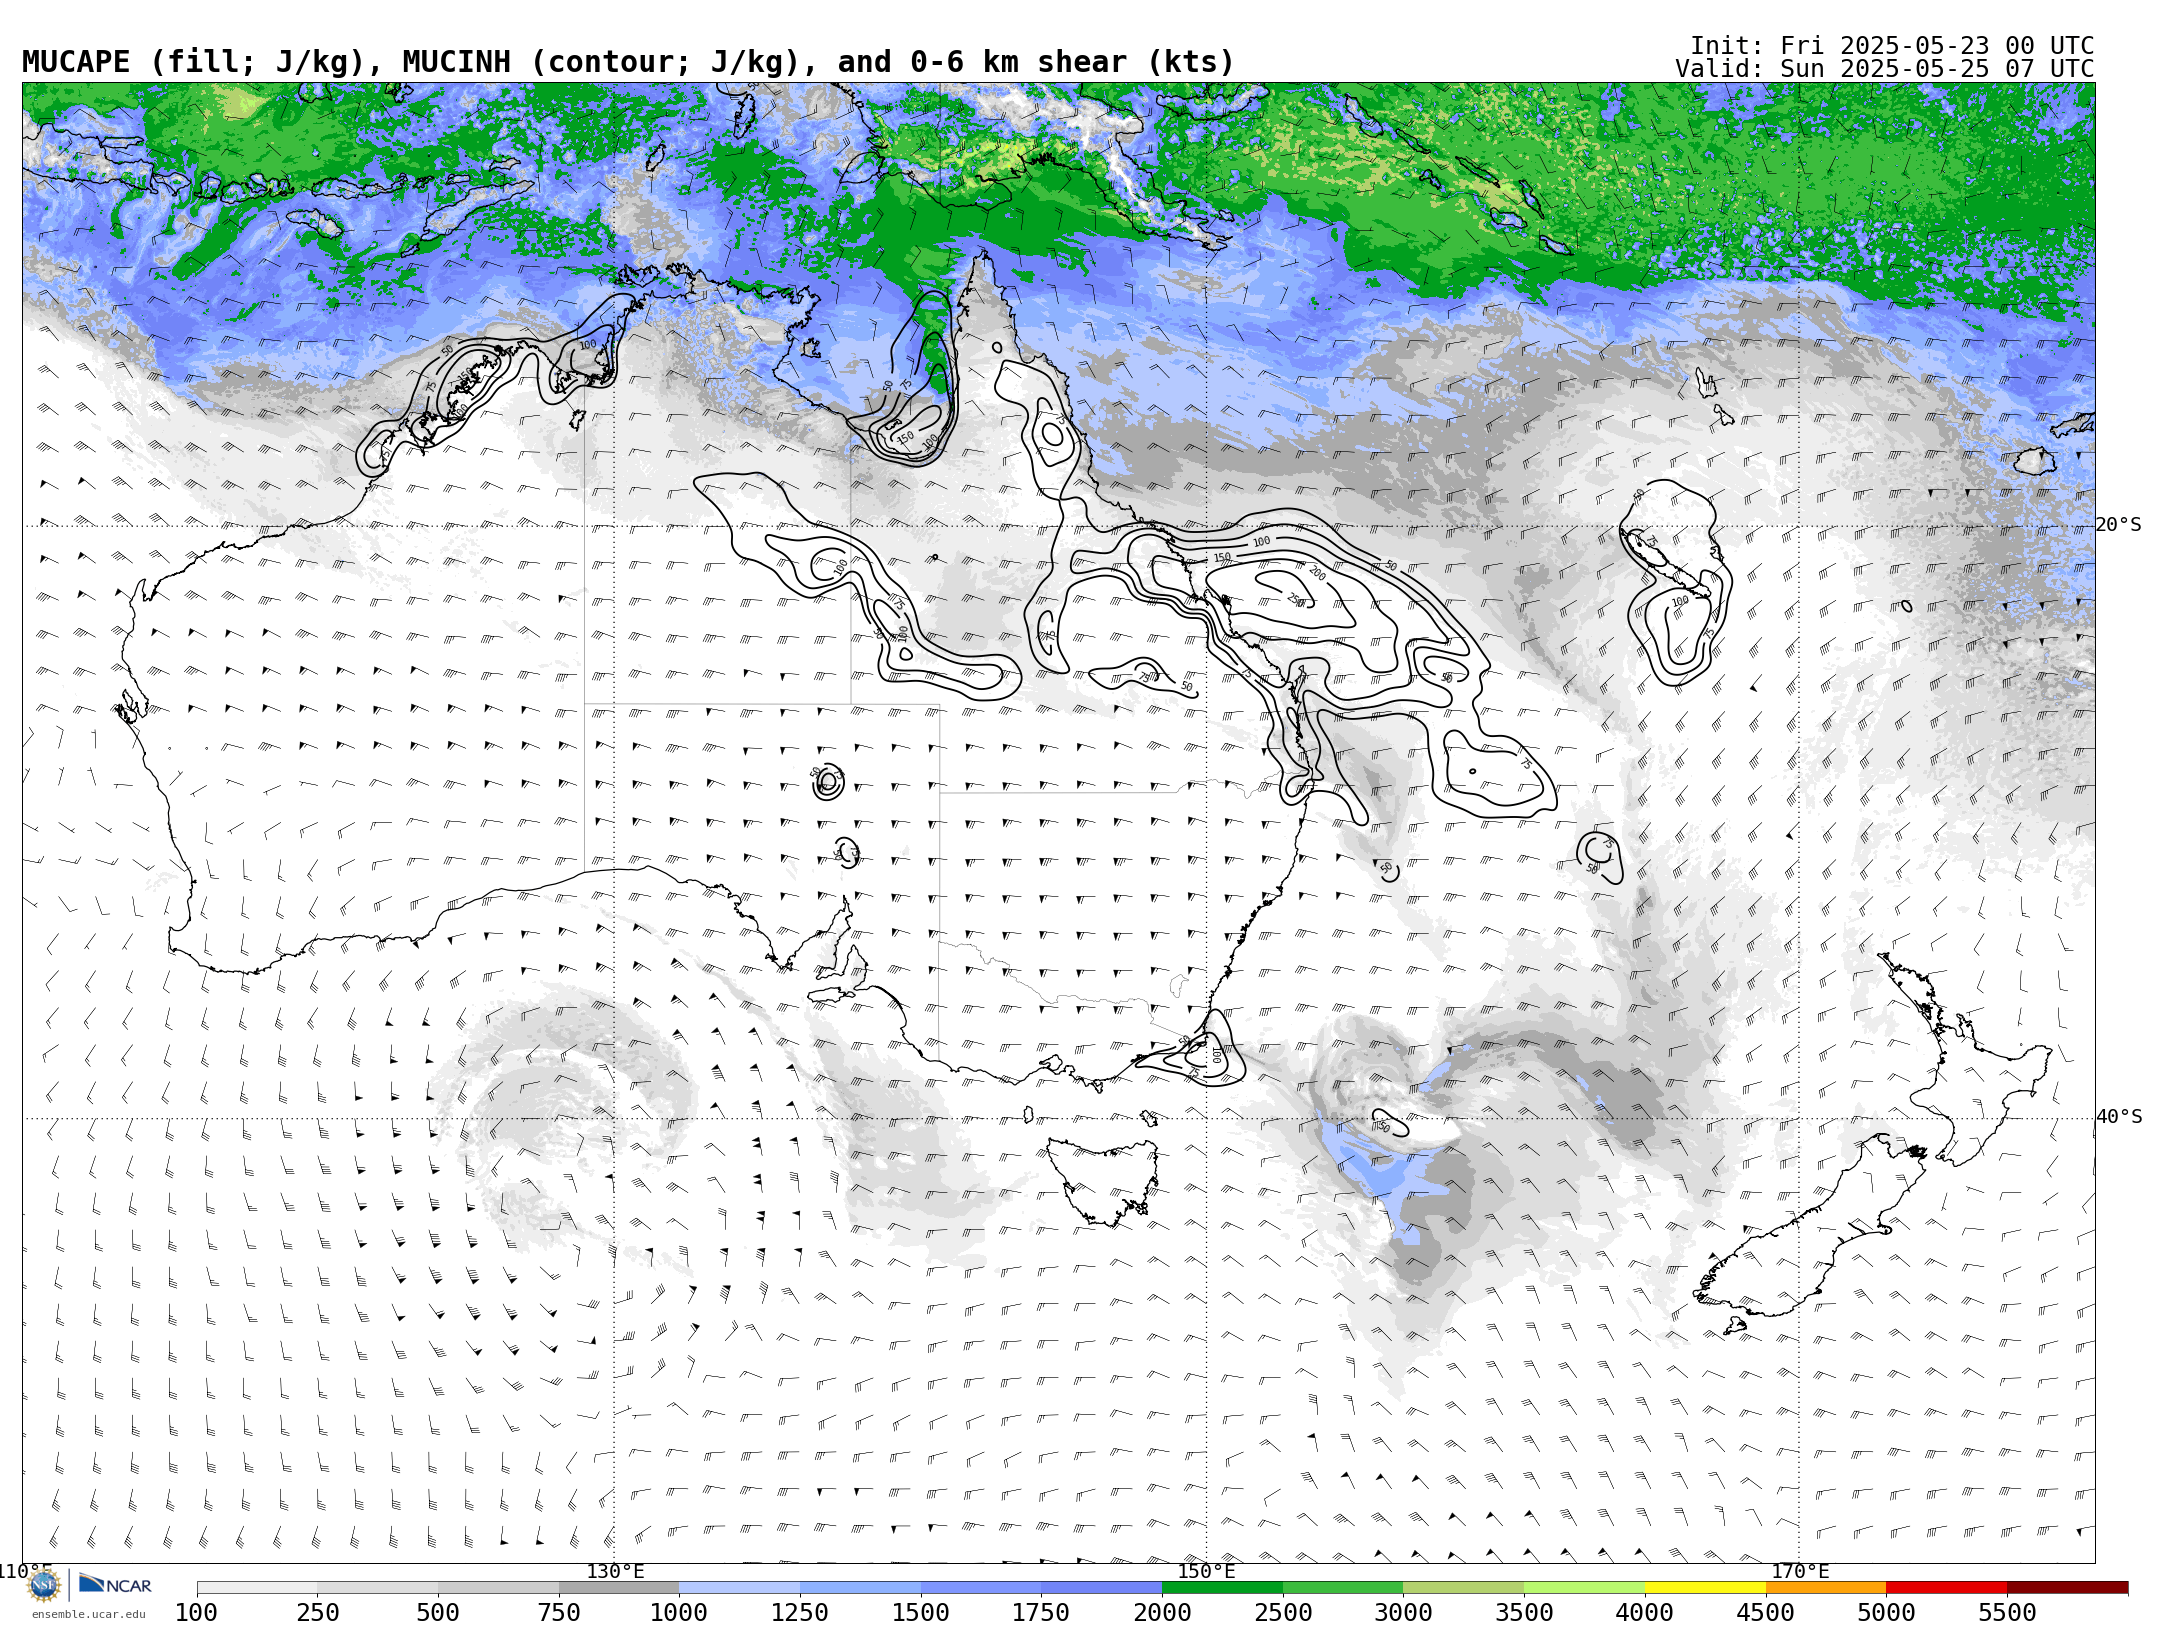Click the 'Valid: Sun 2025-05-25 07 UTC' text
This screenshot has height=1626, width=2160.
tap(1885, 69)
